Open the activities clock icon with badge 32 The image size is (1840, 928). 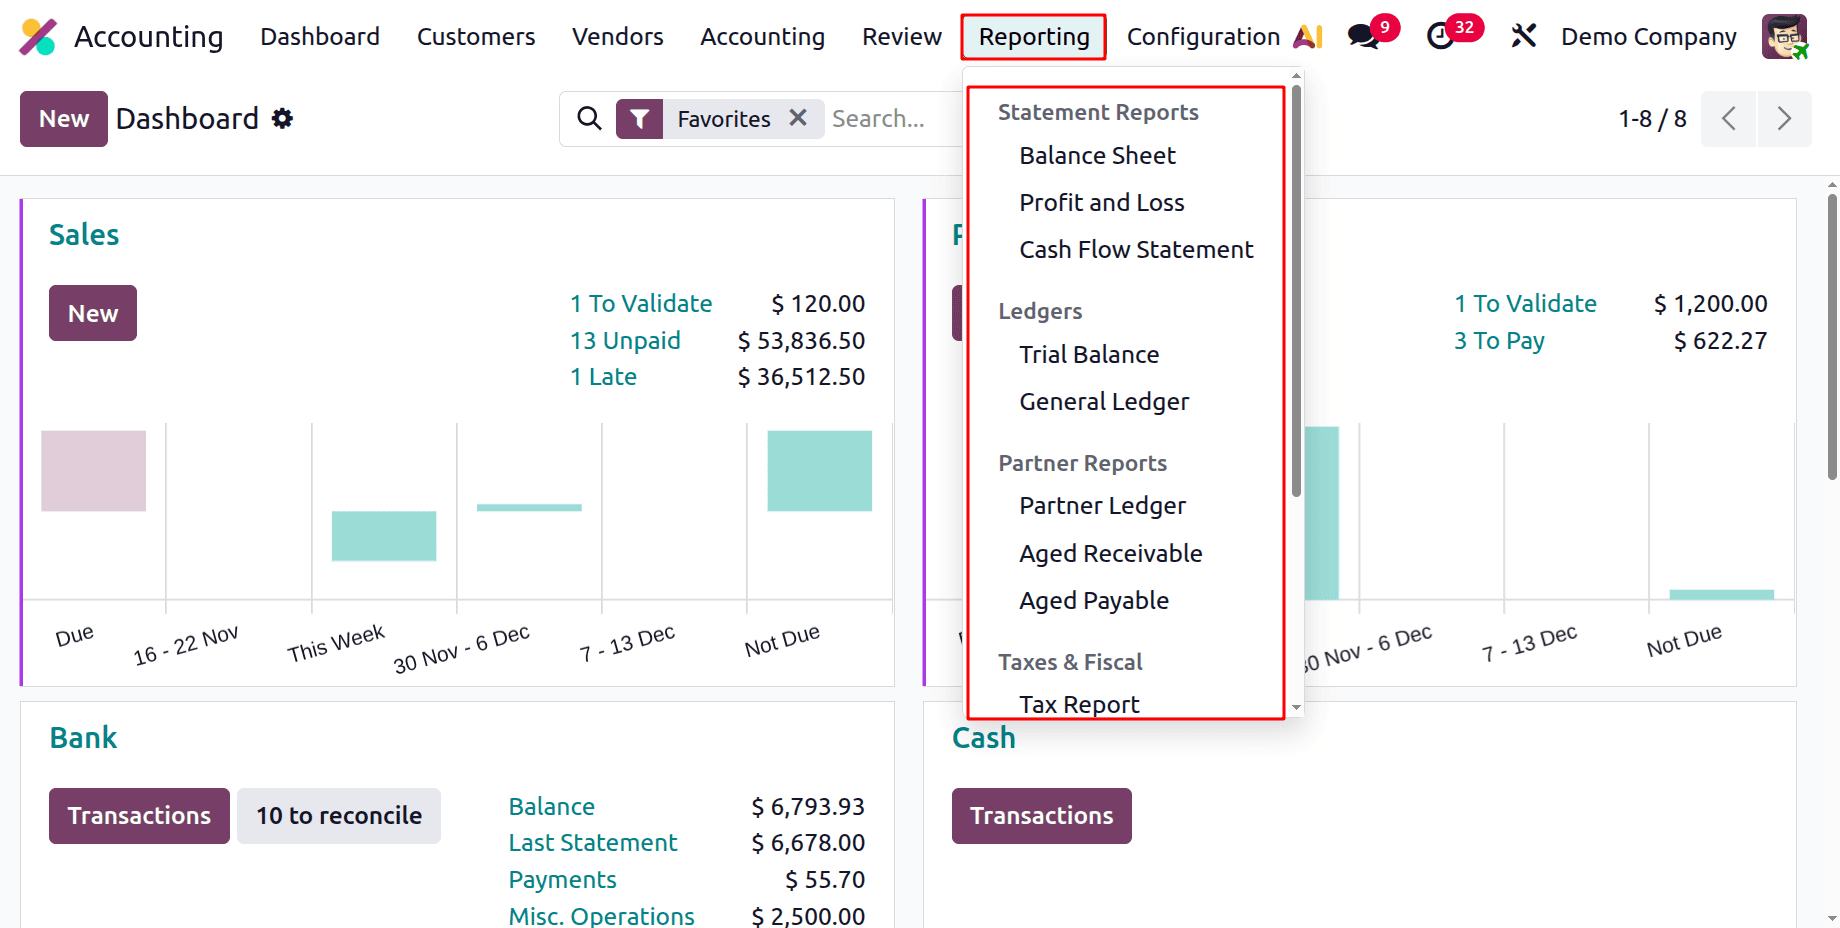(x=1440, y=37)
